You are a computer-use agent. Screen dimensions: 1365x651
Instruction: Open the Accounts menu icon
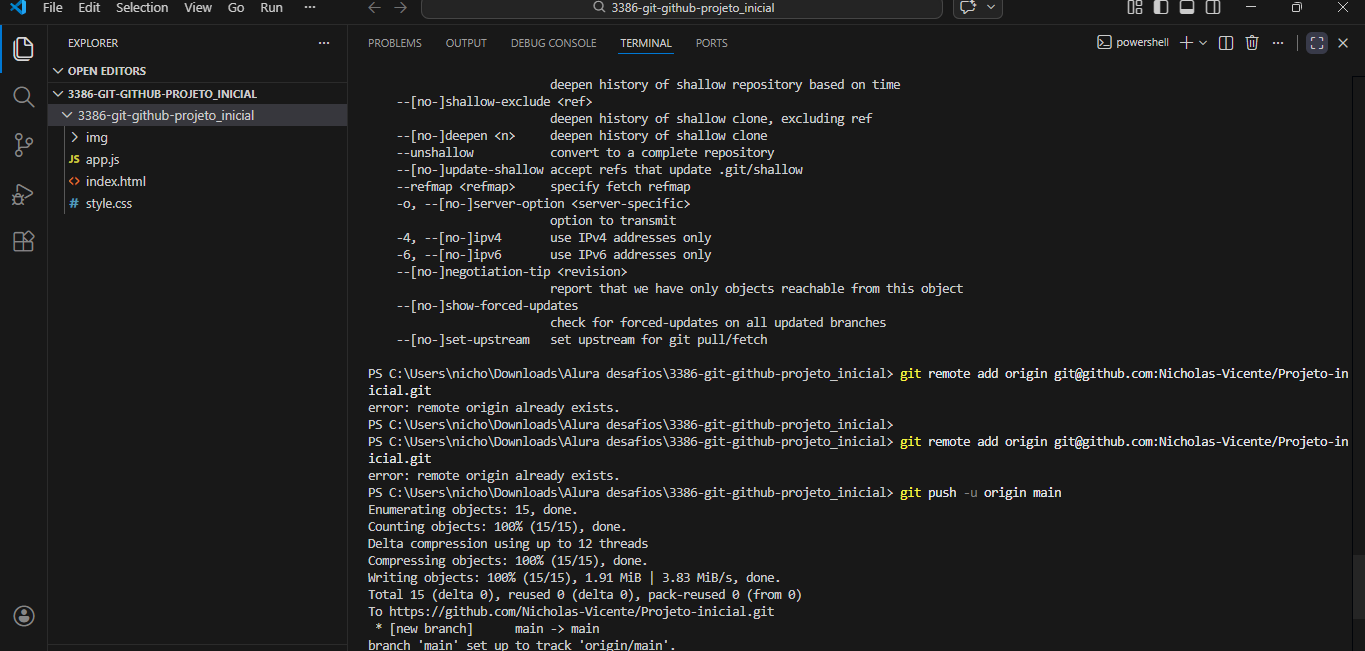pos(24,616)
